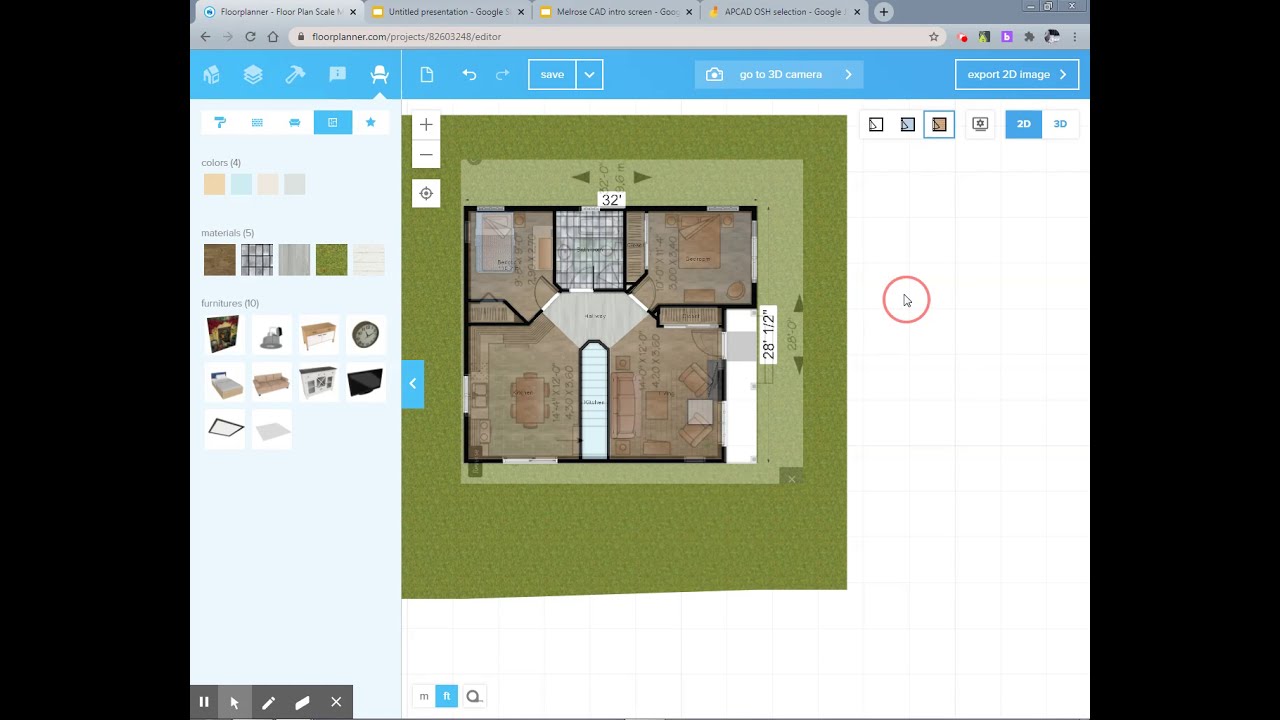Select the sofa furniture category
The width and height of the screenshot is (1280, 720).
(x=294, y=122)
